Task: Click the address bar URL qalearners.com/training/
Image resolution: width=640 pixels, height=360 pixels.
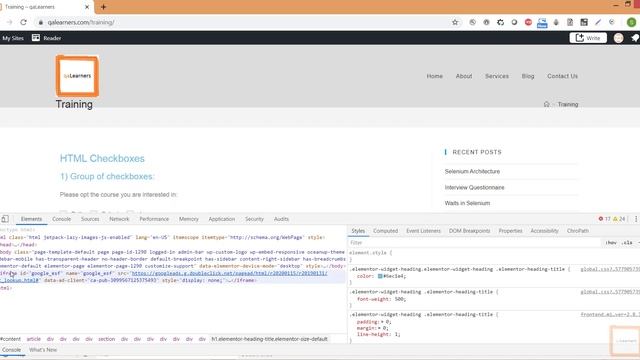Action: [x=81, y=22]
